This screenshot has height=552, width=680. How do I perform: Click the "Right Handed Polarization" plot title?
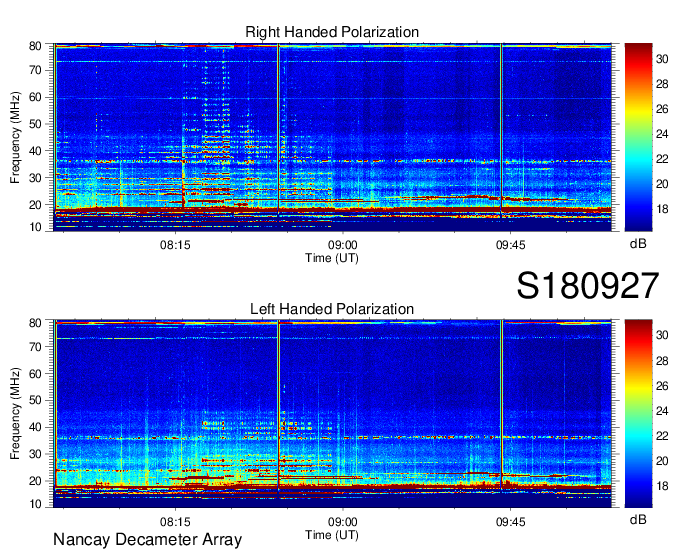(x=332, y=32)
